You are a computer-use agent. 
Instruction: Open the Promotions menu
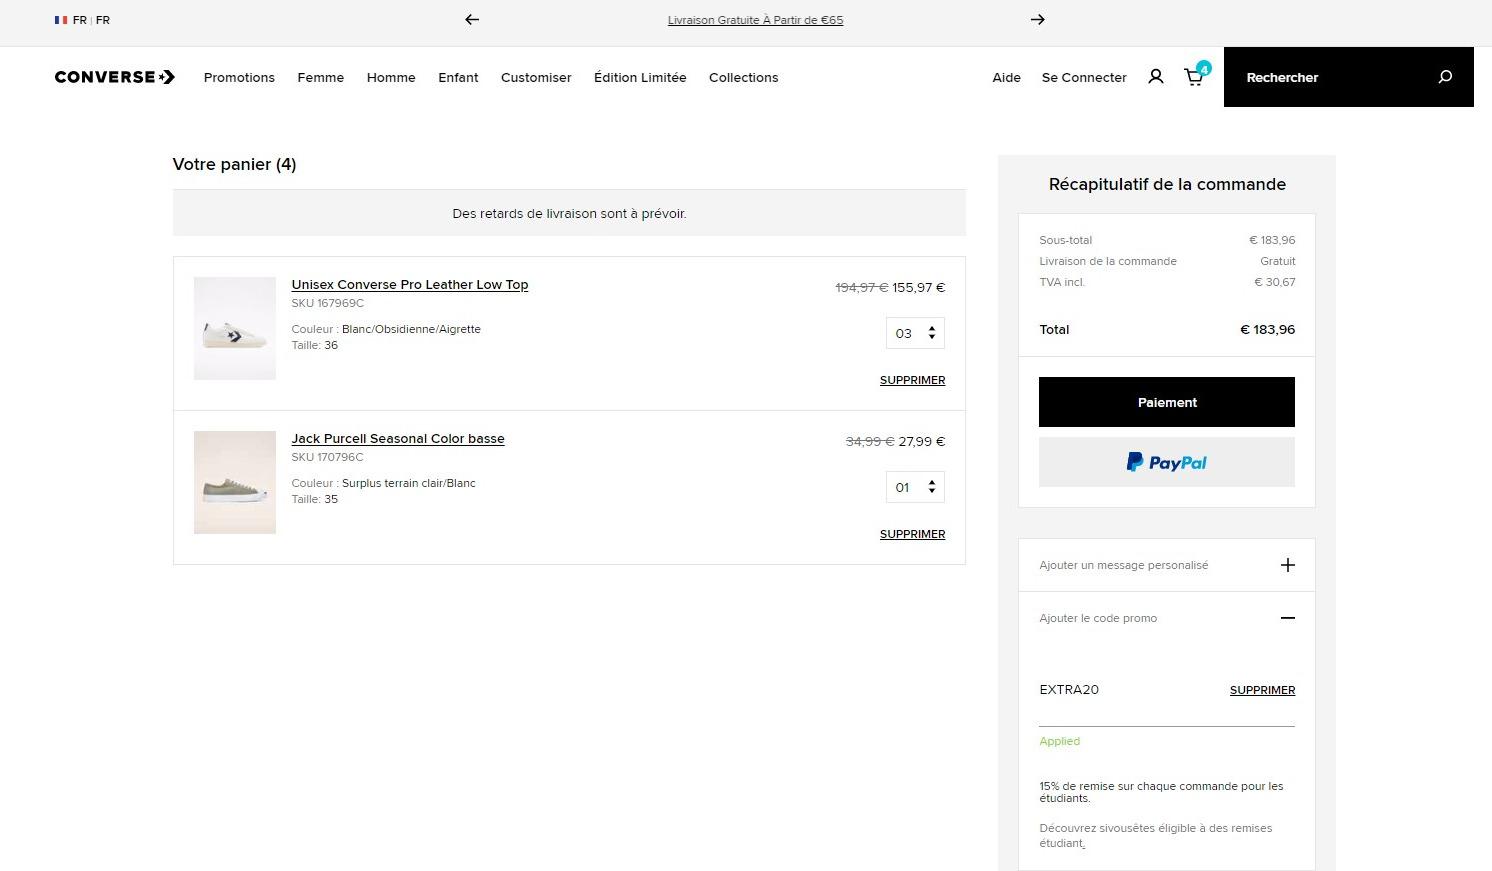pos(239,77)
